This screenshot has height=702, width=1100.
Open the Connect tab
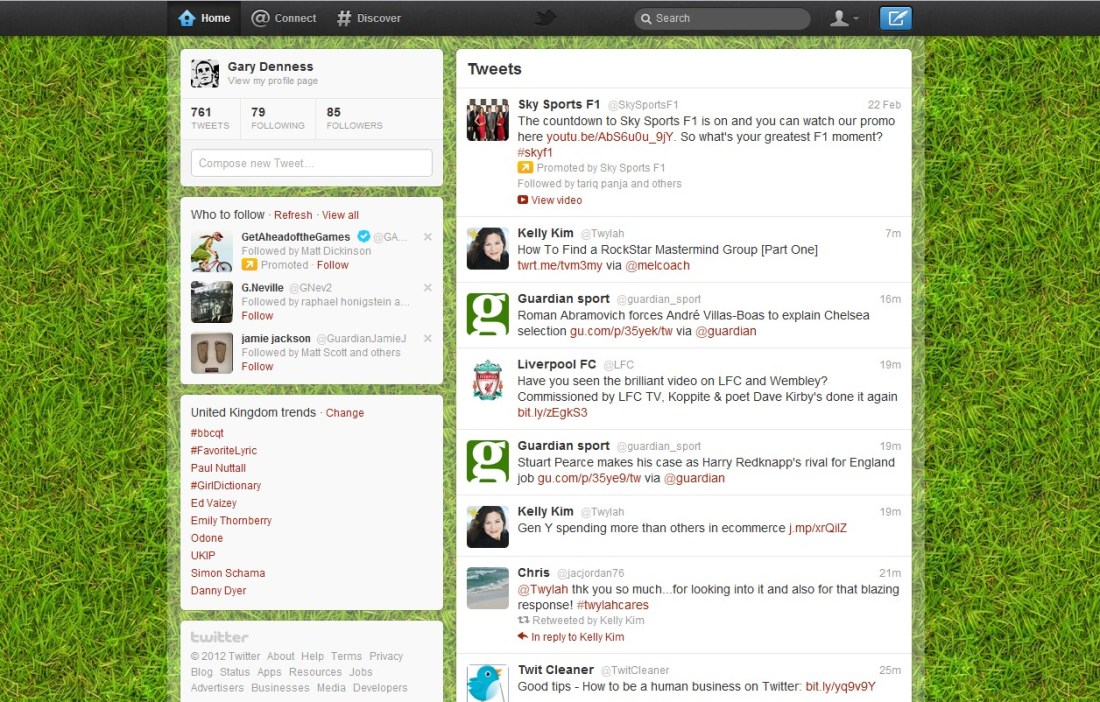[284, 18]
